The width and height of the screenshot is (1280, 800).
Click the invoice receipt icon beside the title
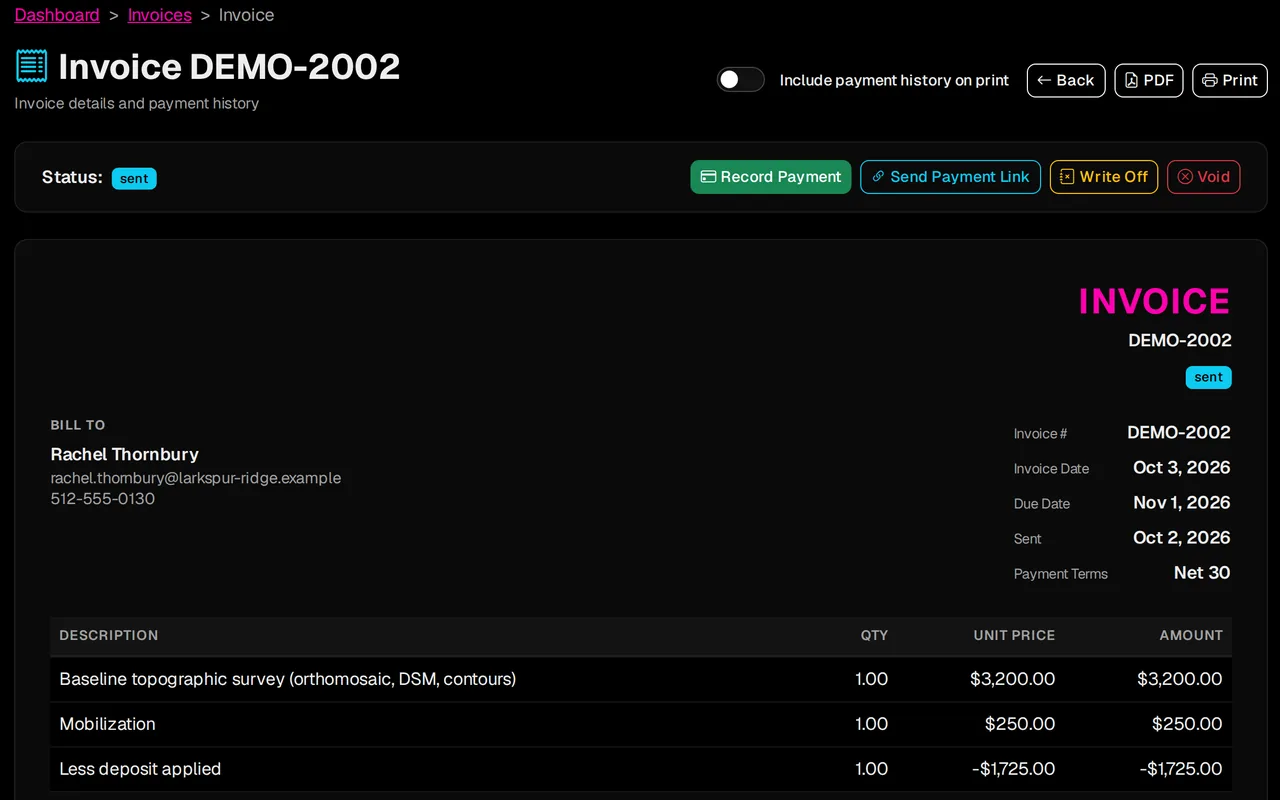(31, 66)
